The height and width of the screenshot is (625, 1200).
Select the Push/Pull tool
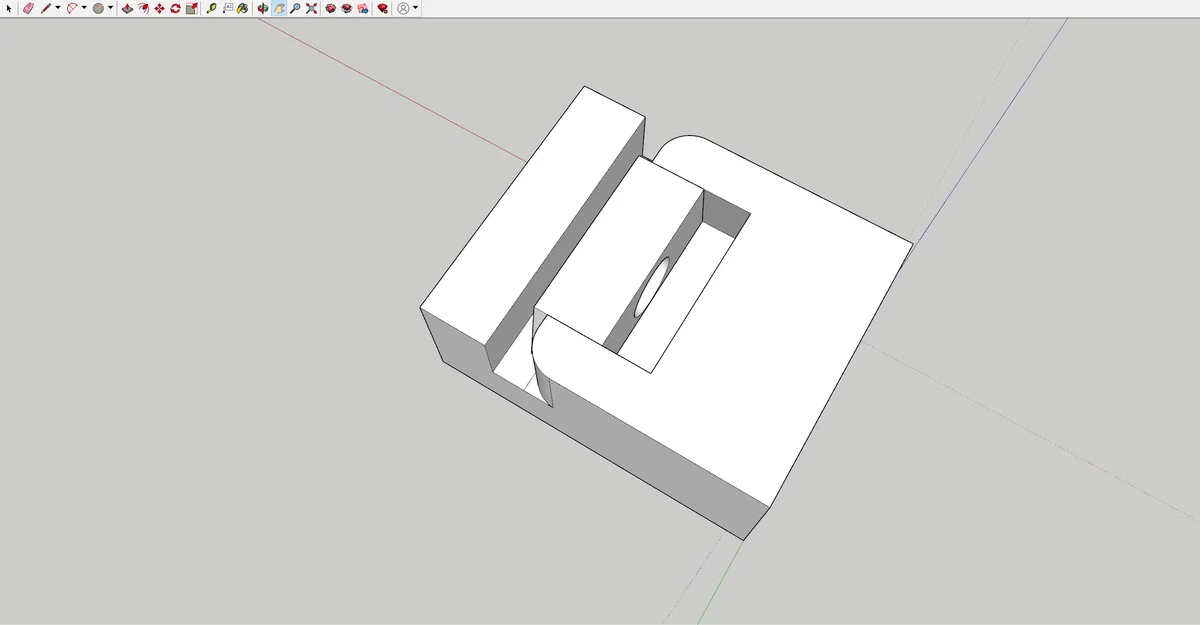(x=127, y=8)
